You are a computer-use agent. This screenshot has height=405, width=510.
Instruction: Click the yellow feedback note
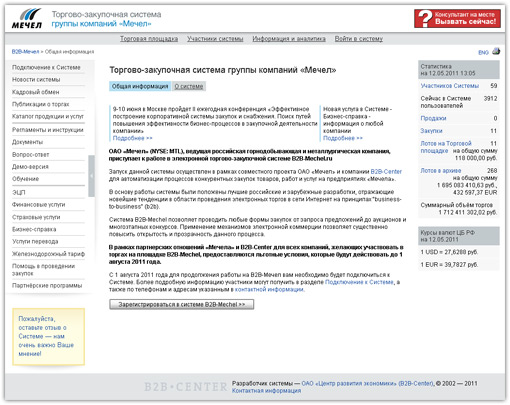point(49,337)
